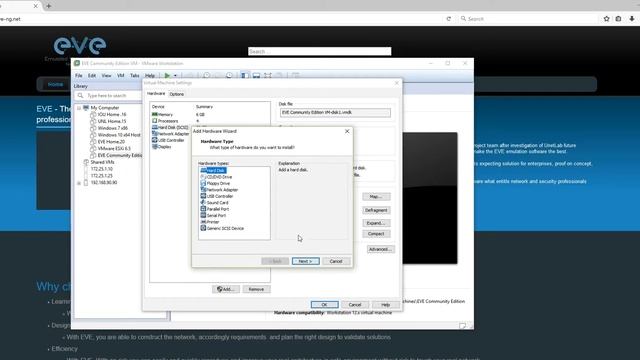
Task: Open the View menu
Action: click(106, 76)
